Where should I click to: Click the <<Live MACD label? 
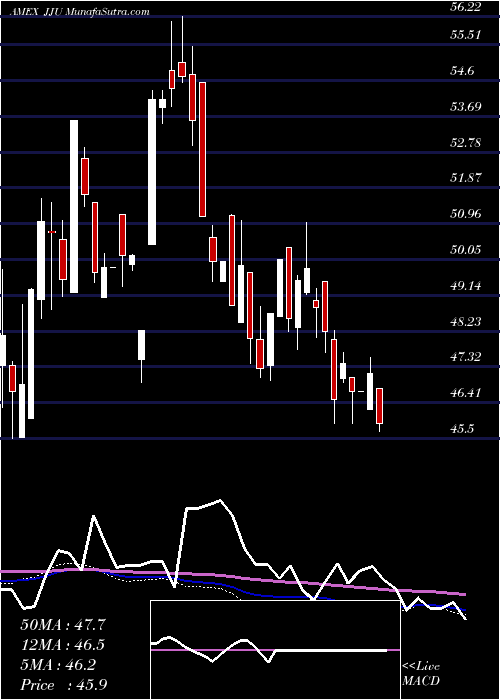421,674
